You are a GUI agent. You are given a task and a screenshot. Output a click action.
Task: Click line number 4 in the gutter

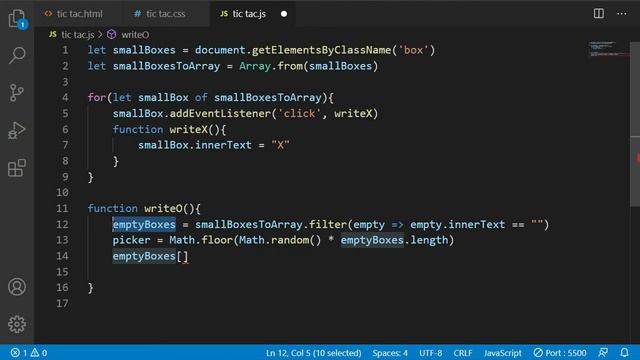point(65,98)
